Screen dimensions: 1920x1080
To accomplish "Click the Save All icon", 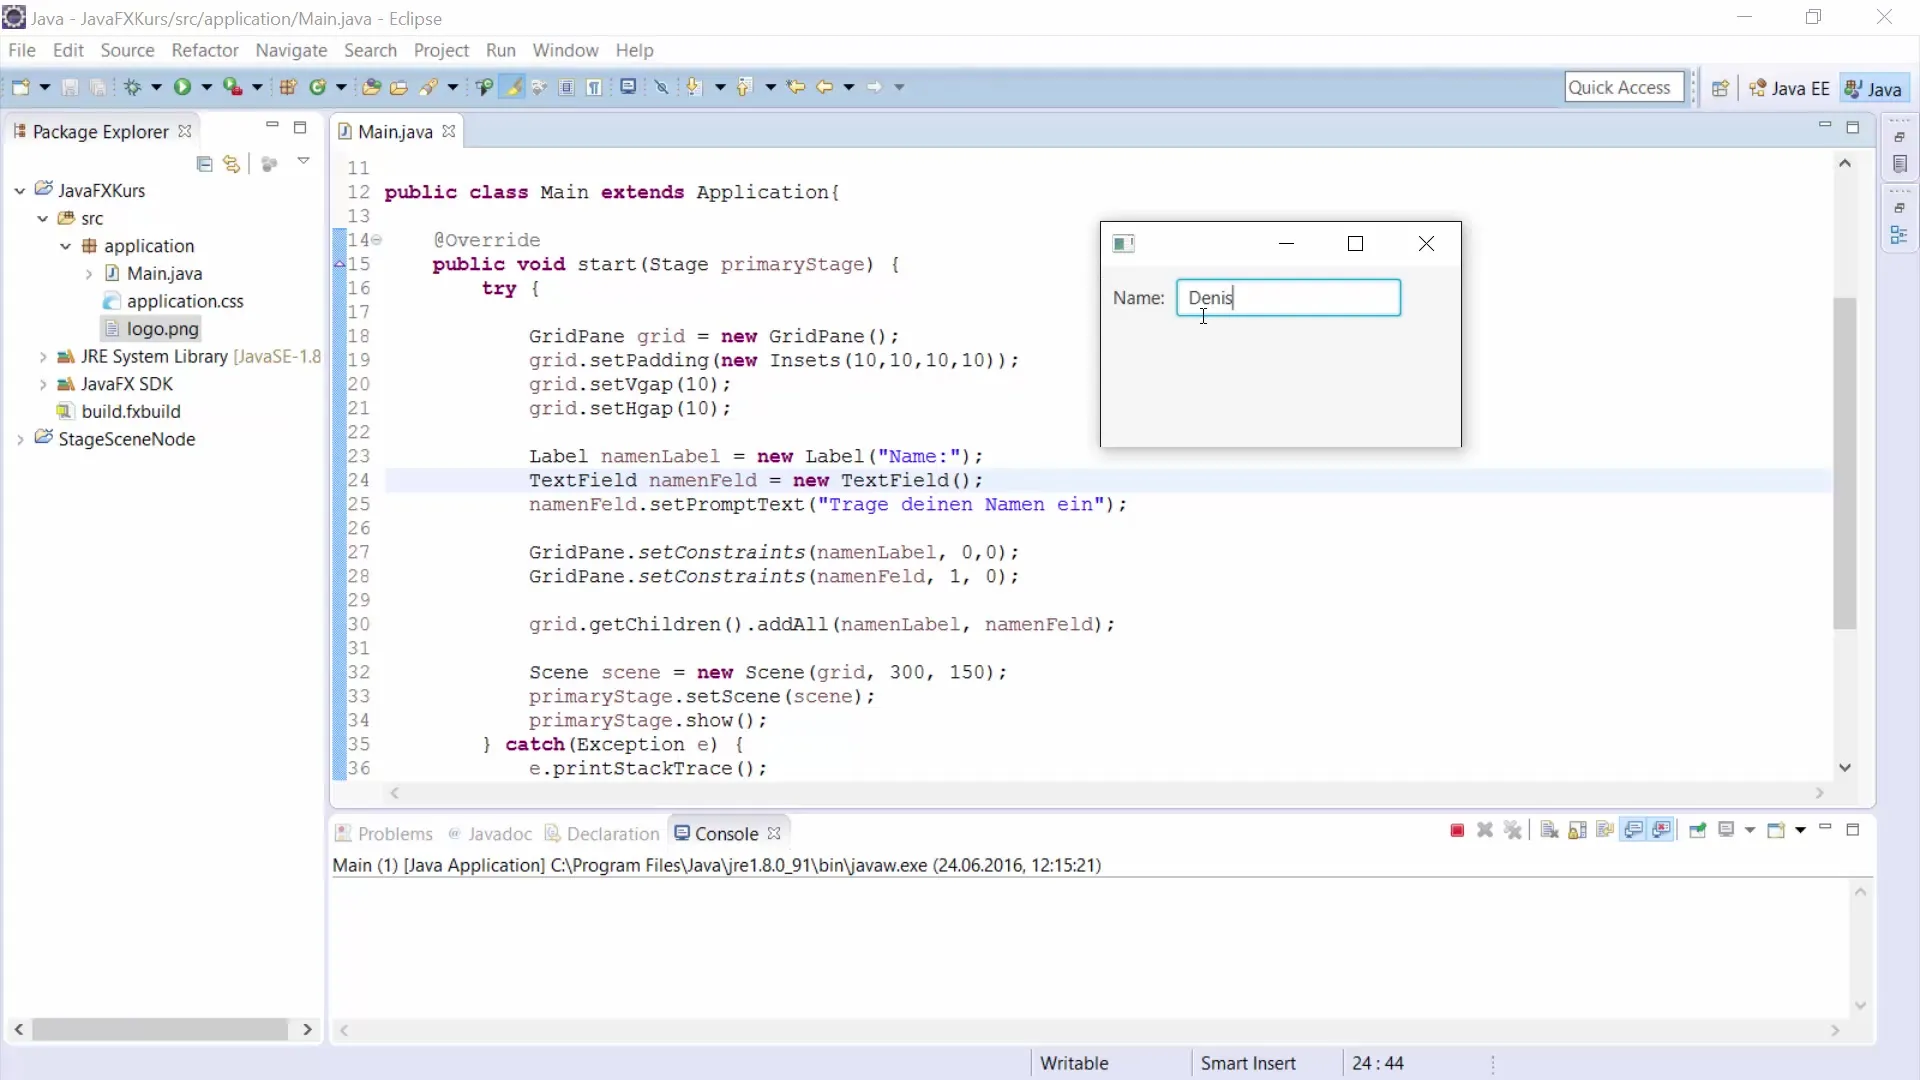I will 98,87.
